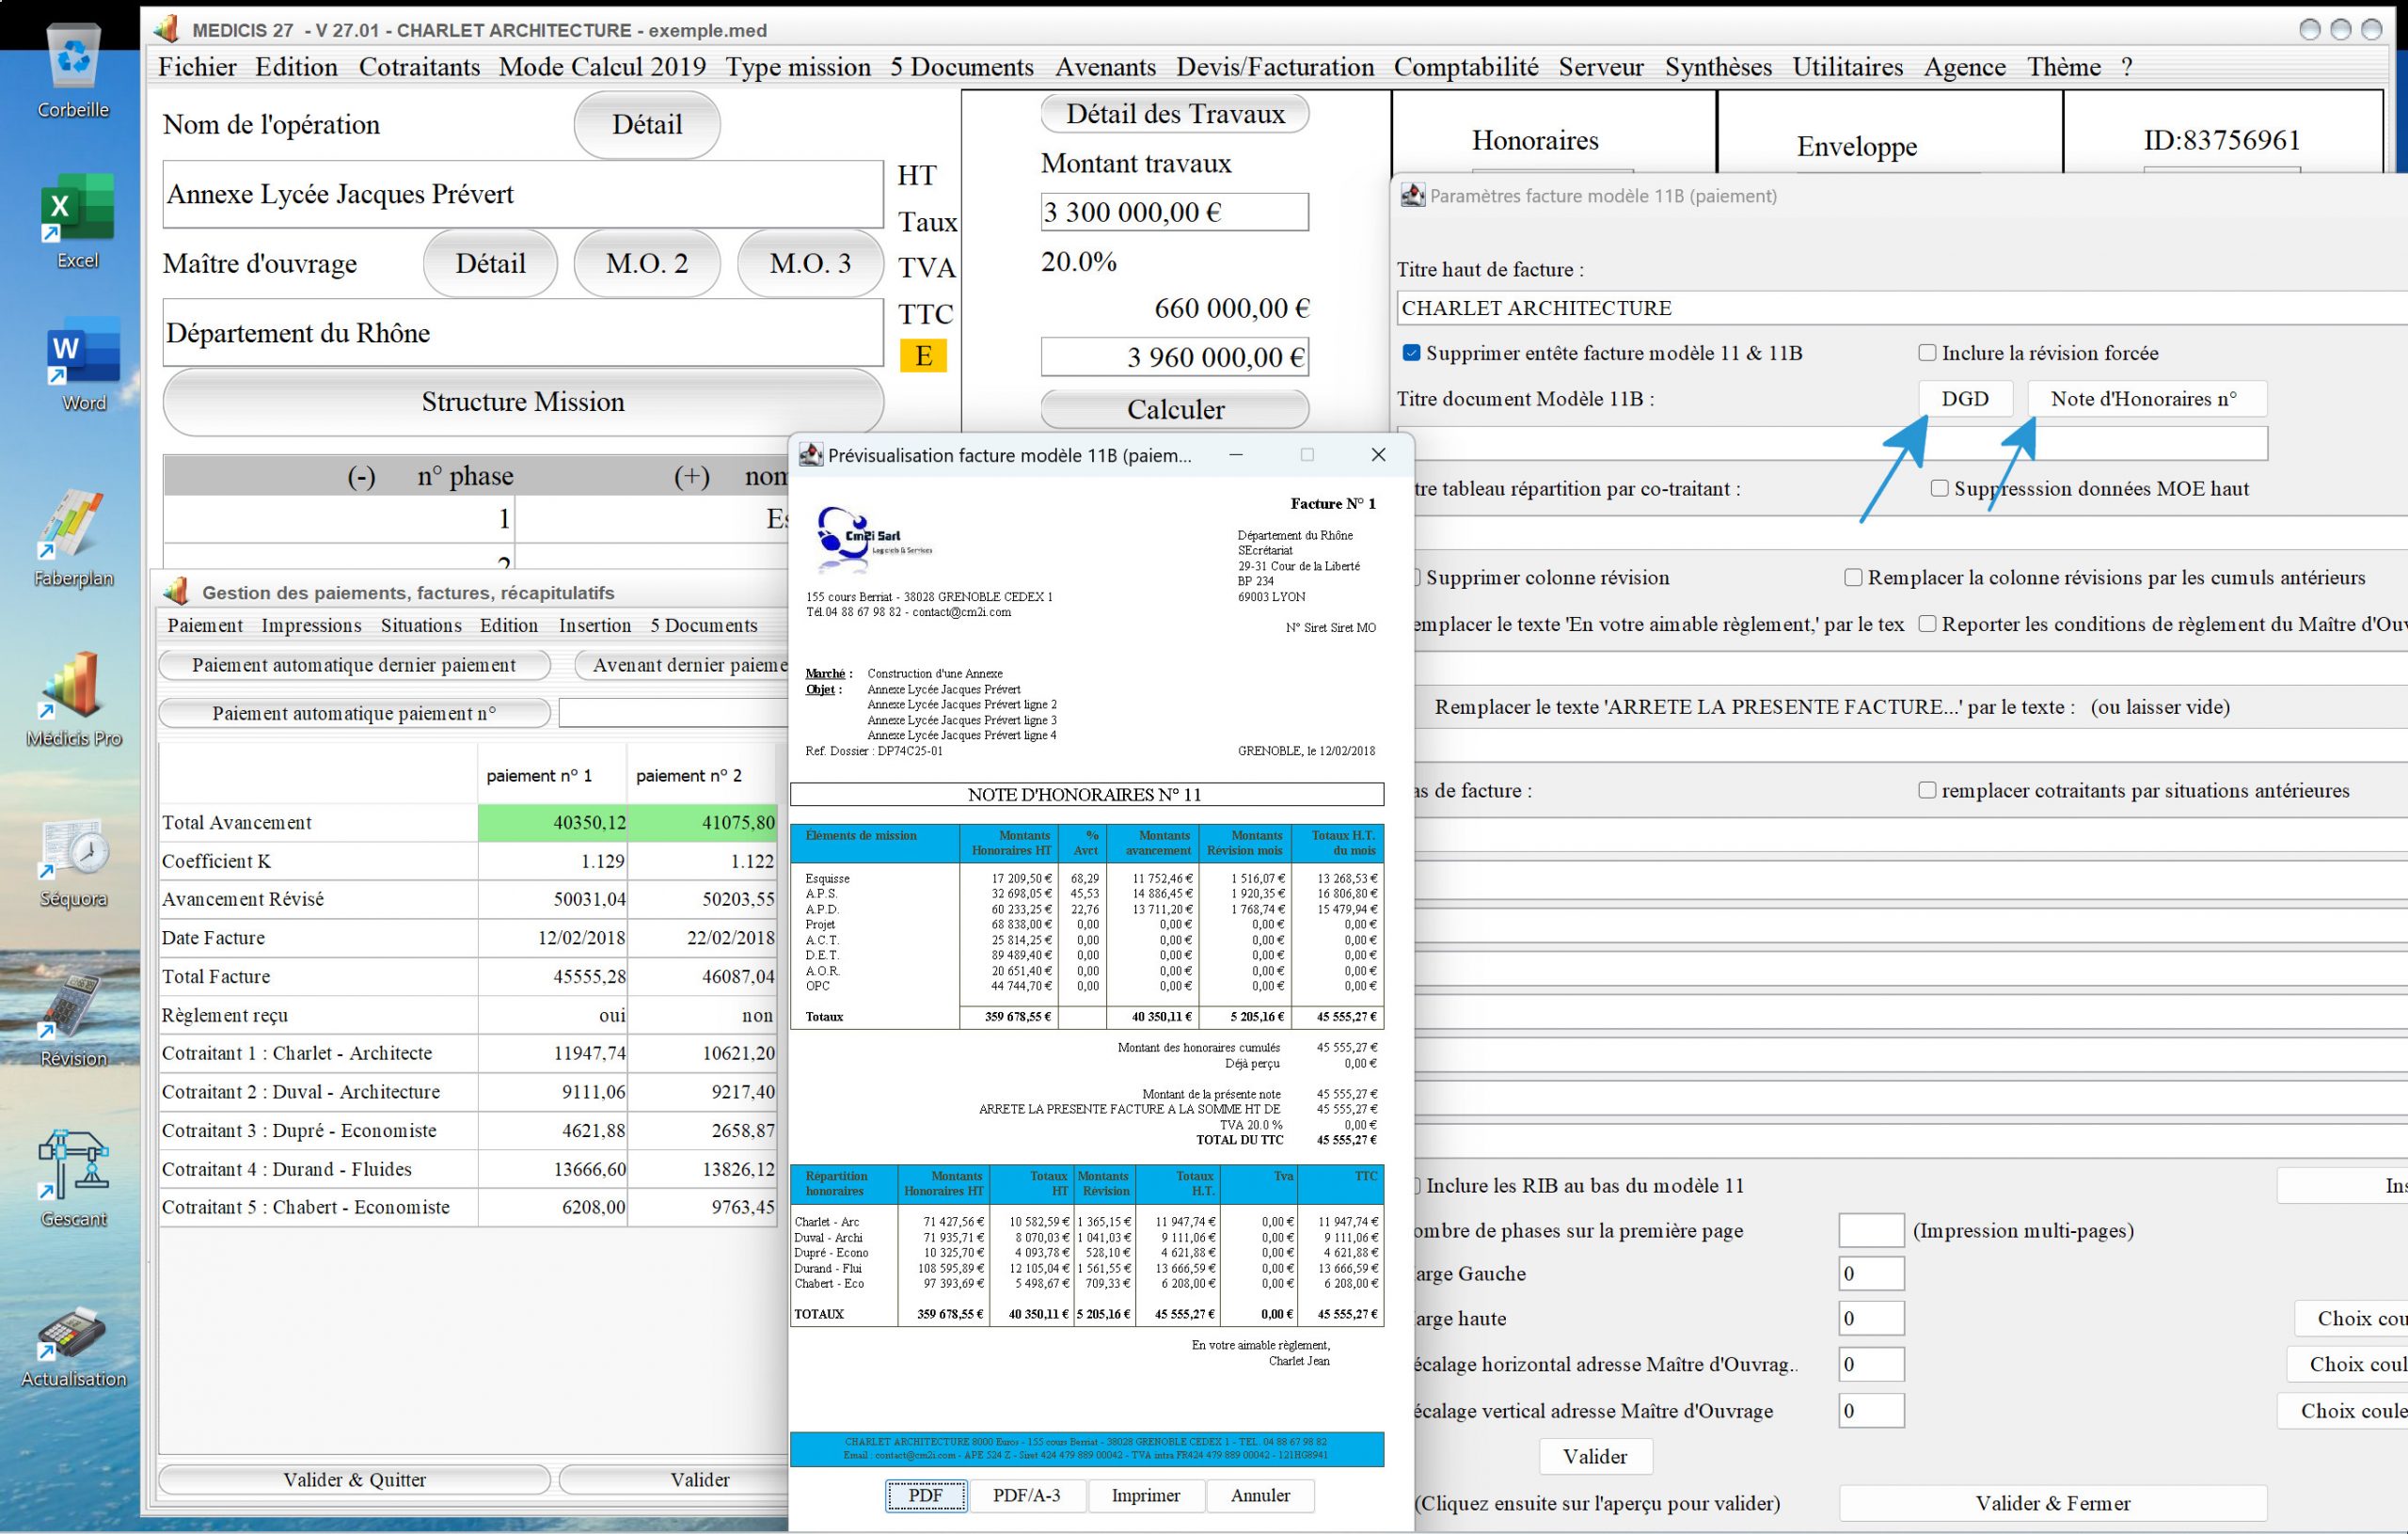This screenshot has width=2408, height=1534.
Task: Open the Devis/Facturation menu
Action: 1275,67
